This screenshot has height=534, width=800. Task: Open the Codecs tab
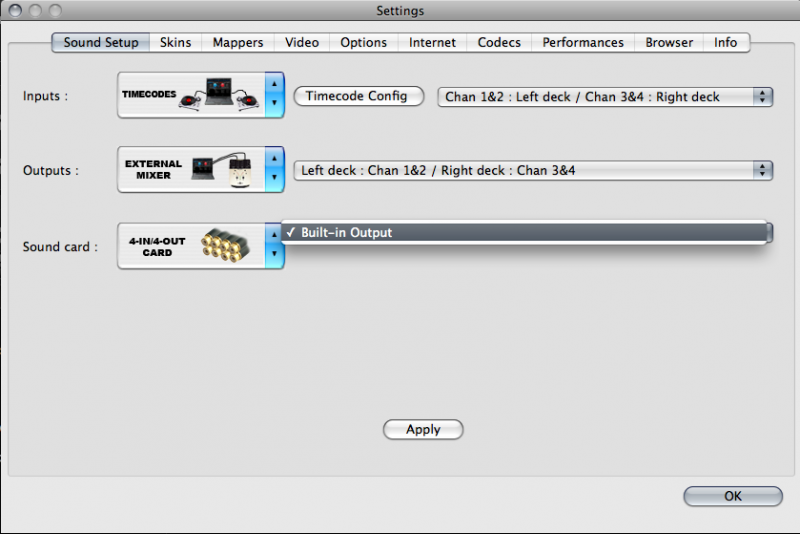[x=498, y=43]
